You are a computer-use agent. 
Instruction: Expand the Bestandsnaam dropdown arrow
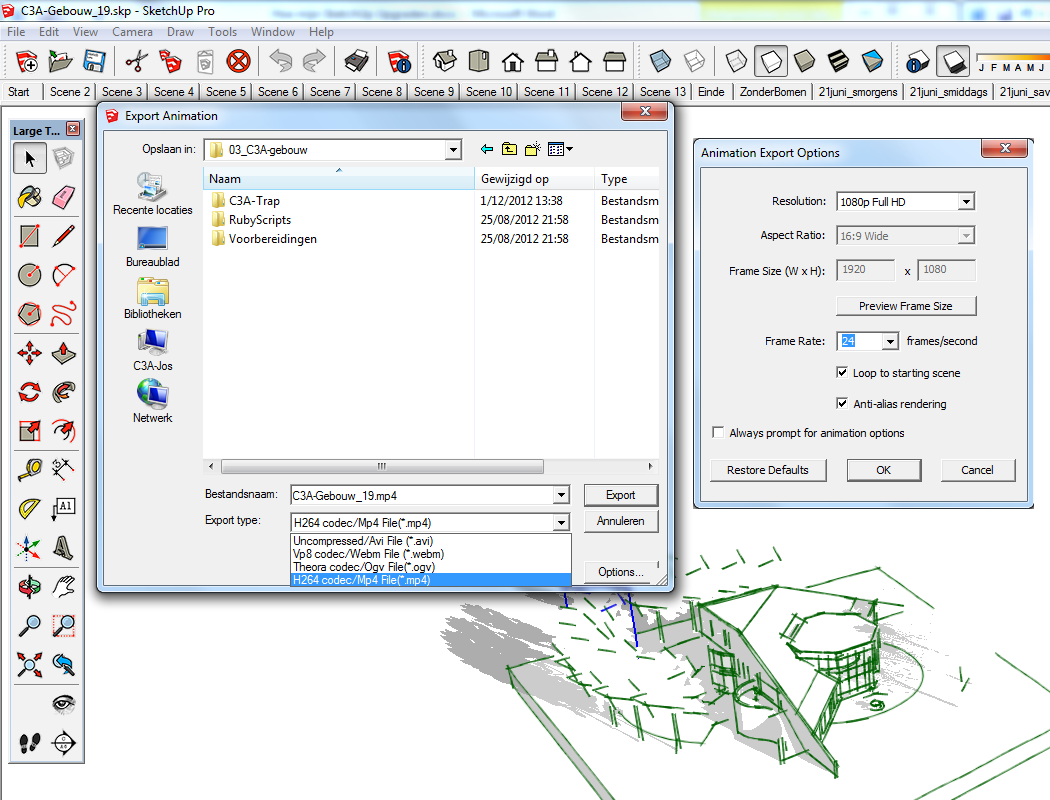point(561,495)
